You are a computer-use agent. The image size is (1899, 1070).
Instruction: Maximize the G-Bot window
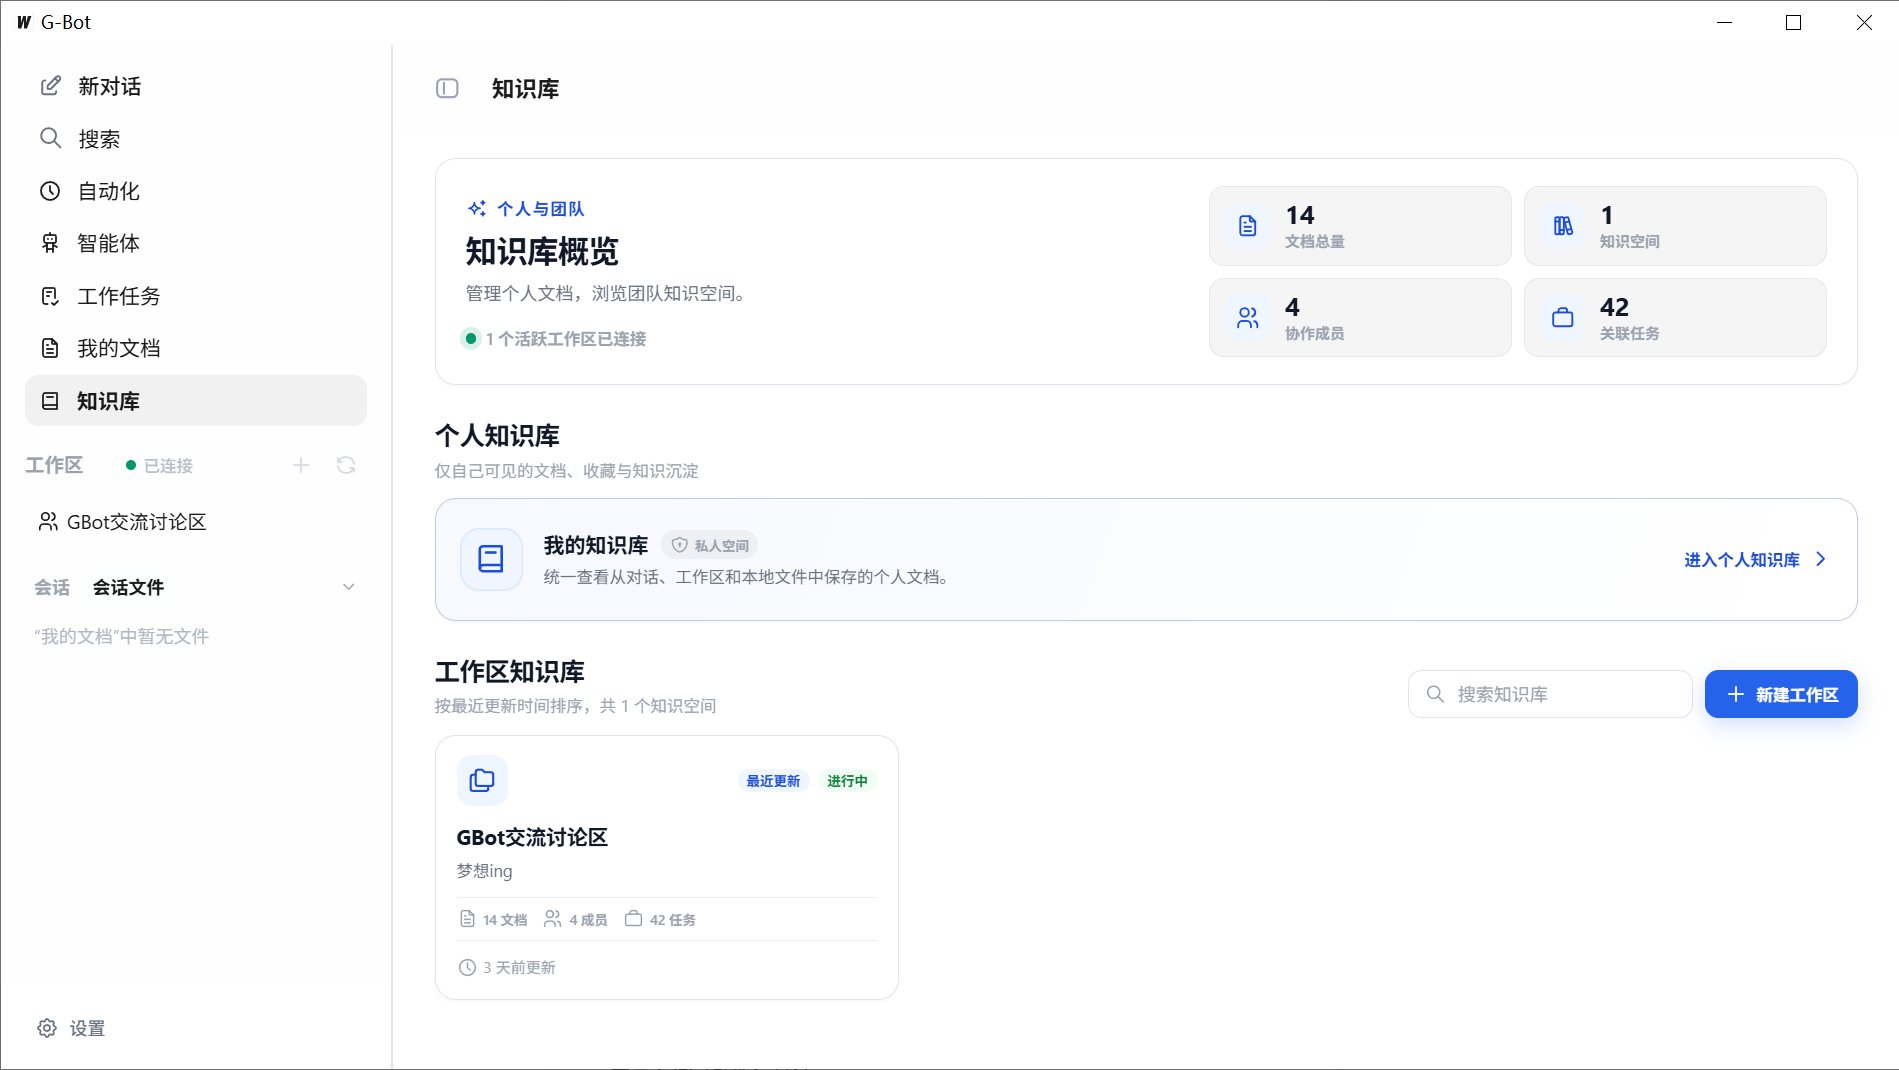tap(1794, 22)
